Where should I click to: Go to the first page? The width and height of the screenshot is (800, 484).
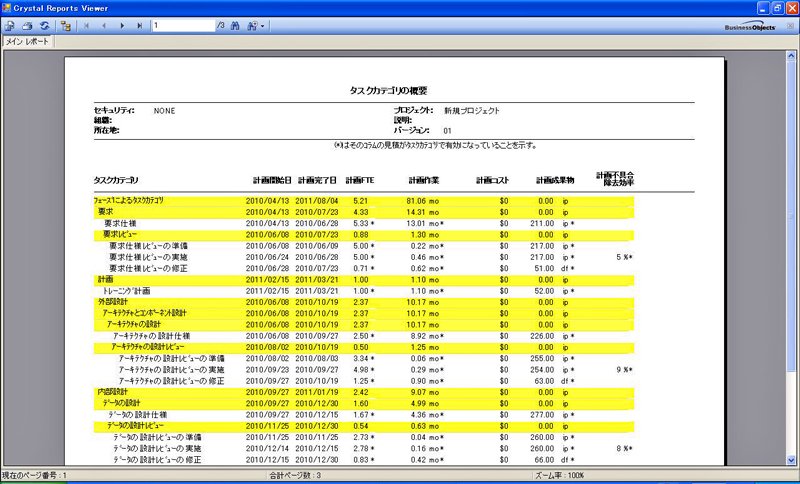coord(86,26)
